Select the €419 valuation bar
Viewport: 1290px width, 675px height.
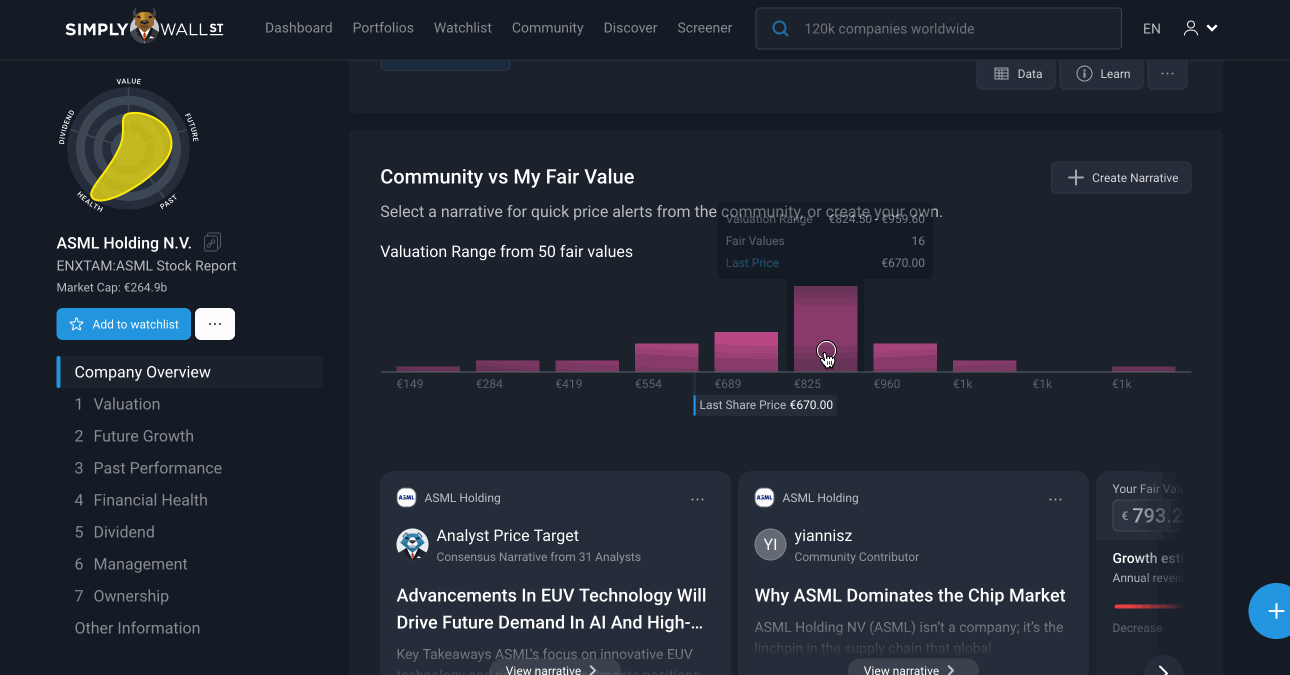click(x=587, y=366)
